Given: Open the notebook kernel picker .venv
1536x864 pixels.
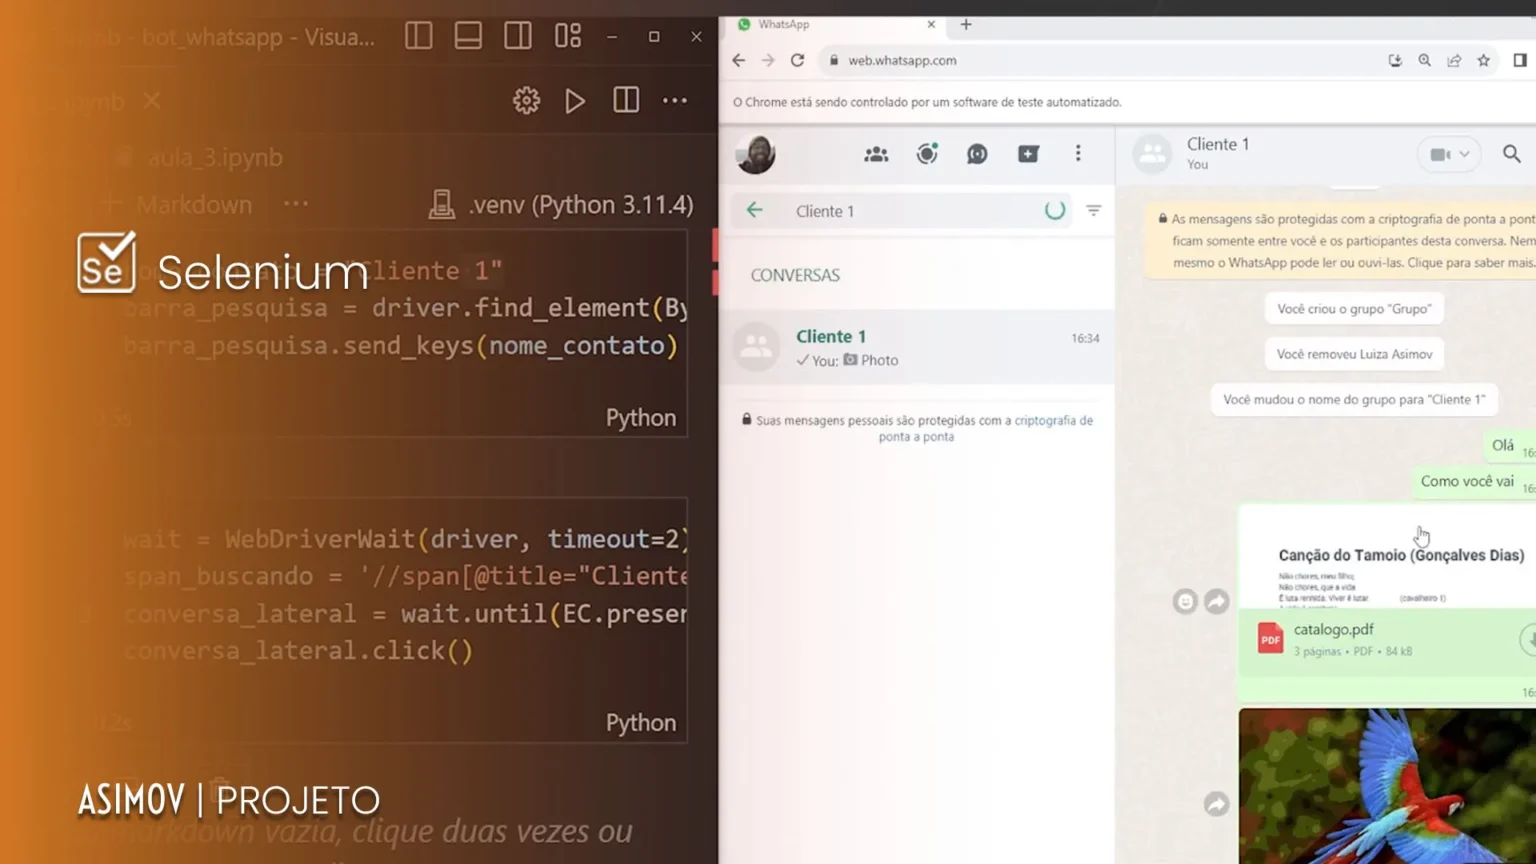Looking at the screenshot, I should click(562, 205).
